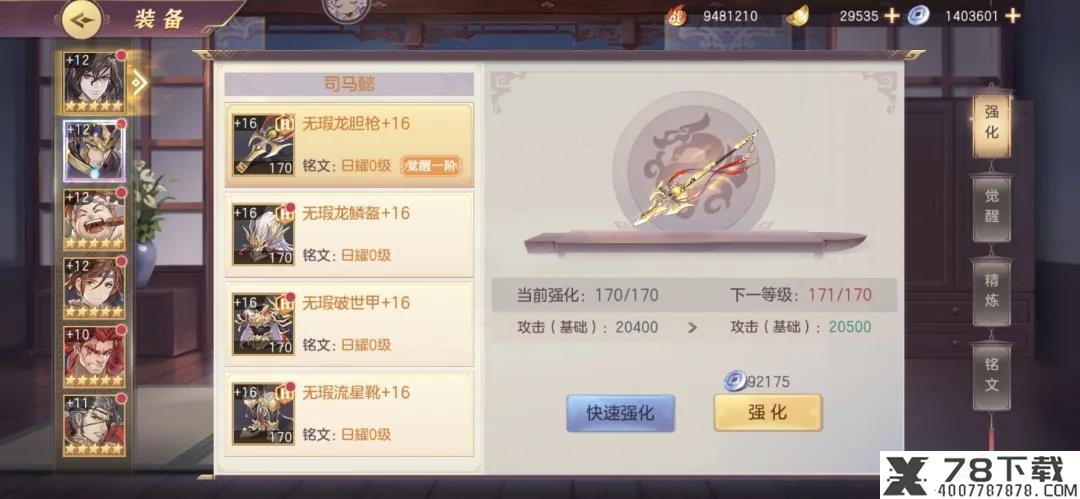The width and height of the screenshot is (1080, 499).
Task: Select the 无瑕龙鳞盔+16 helmet icon
Action: pyautogui.click(x=263, y=234)
